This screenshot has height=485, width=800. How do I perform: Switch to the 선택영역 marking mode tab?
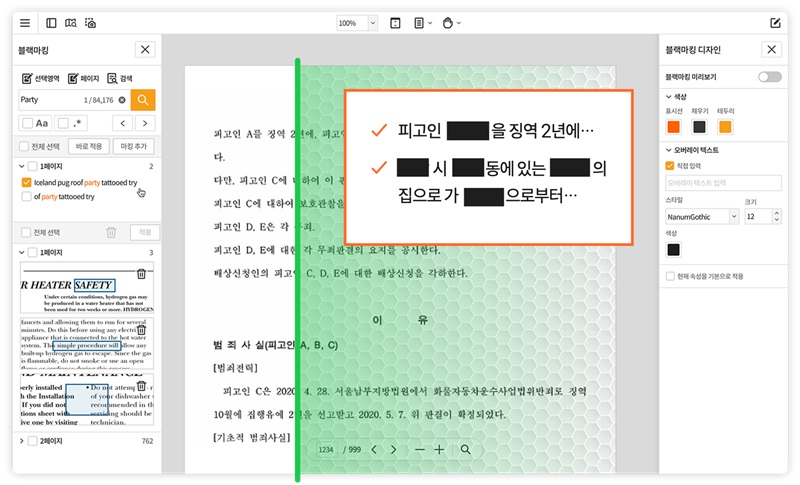(41, 77)
